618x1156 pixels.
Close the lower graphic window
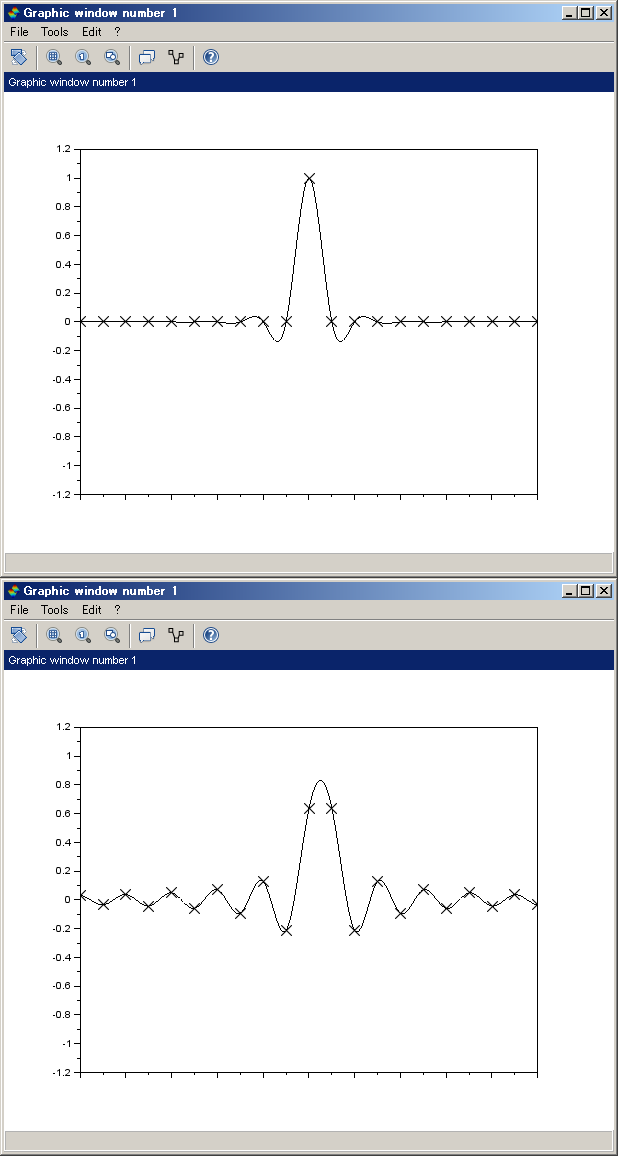point(604,591)
